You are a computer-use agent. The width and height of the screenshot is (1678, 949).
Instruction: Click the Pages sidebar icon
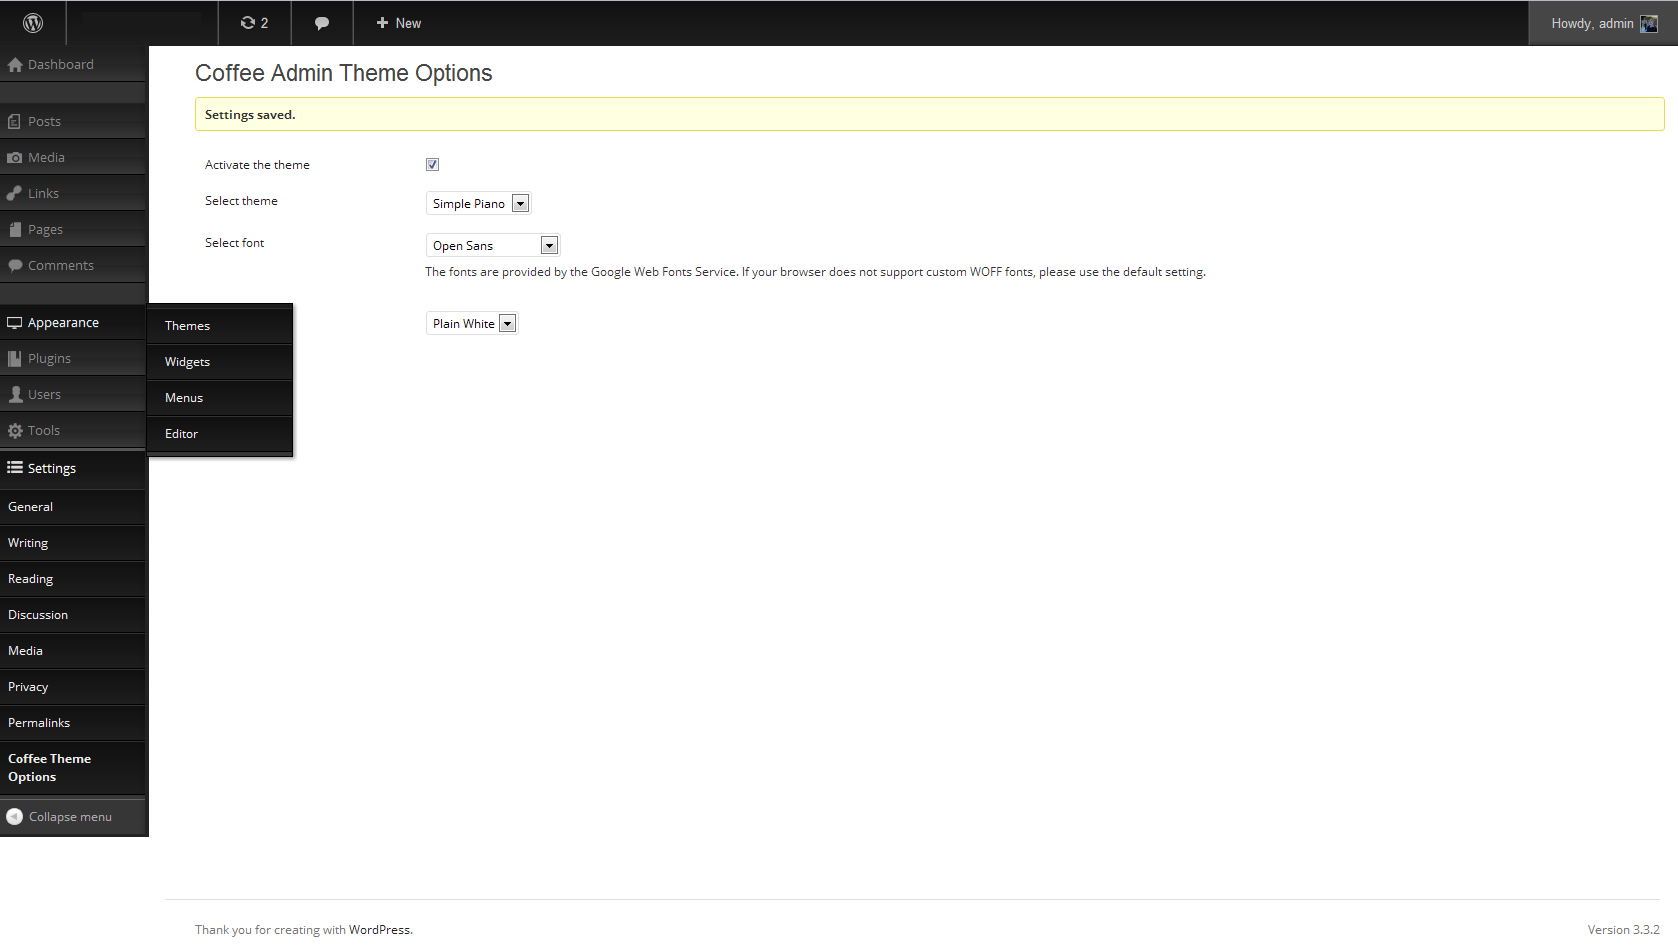click(15, 230)
